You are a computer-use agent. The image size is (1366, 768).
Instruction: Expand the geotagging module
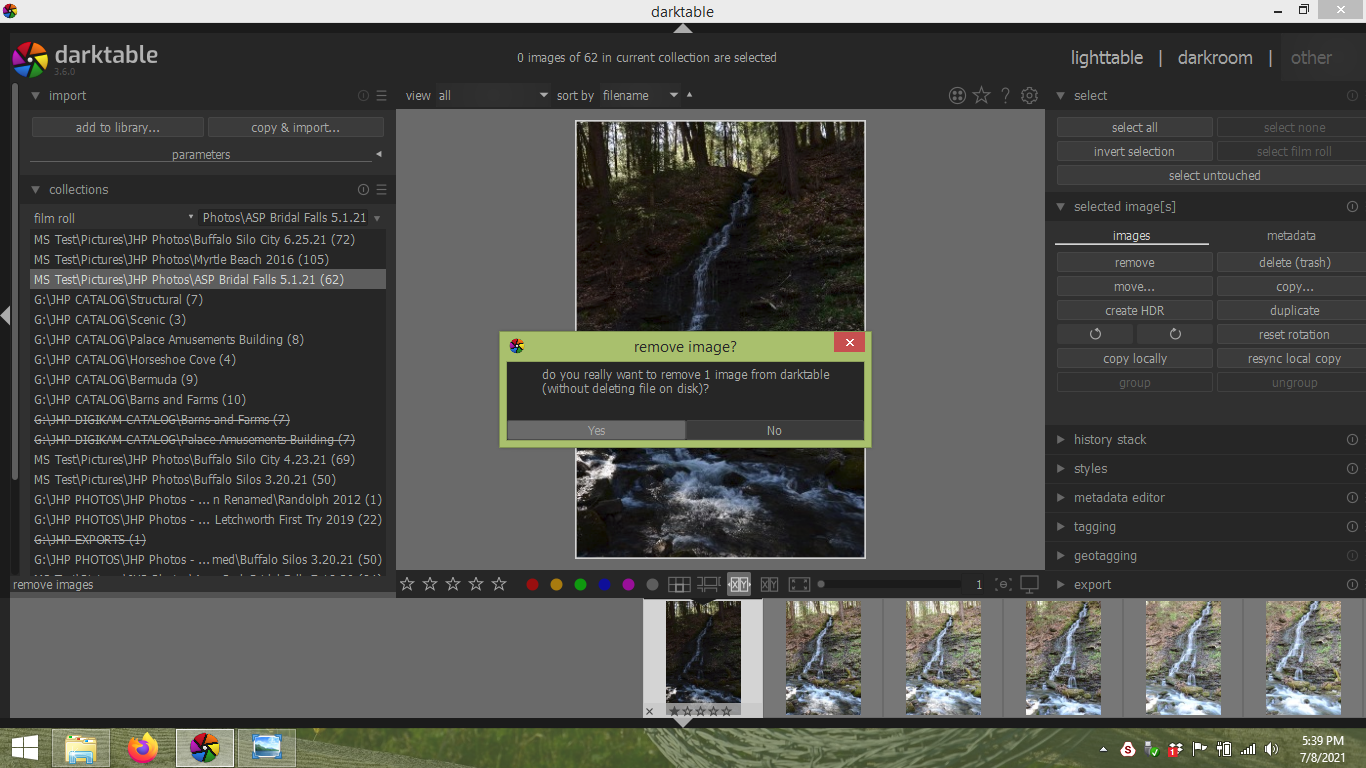click(1061, 556)
